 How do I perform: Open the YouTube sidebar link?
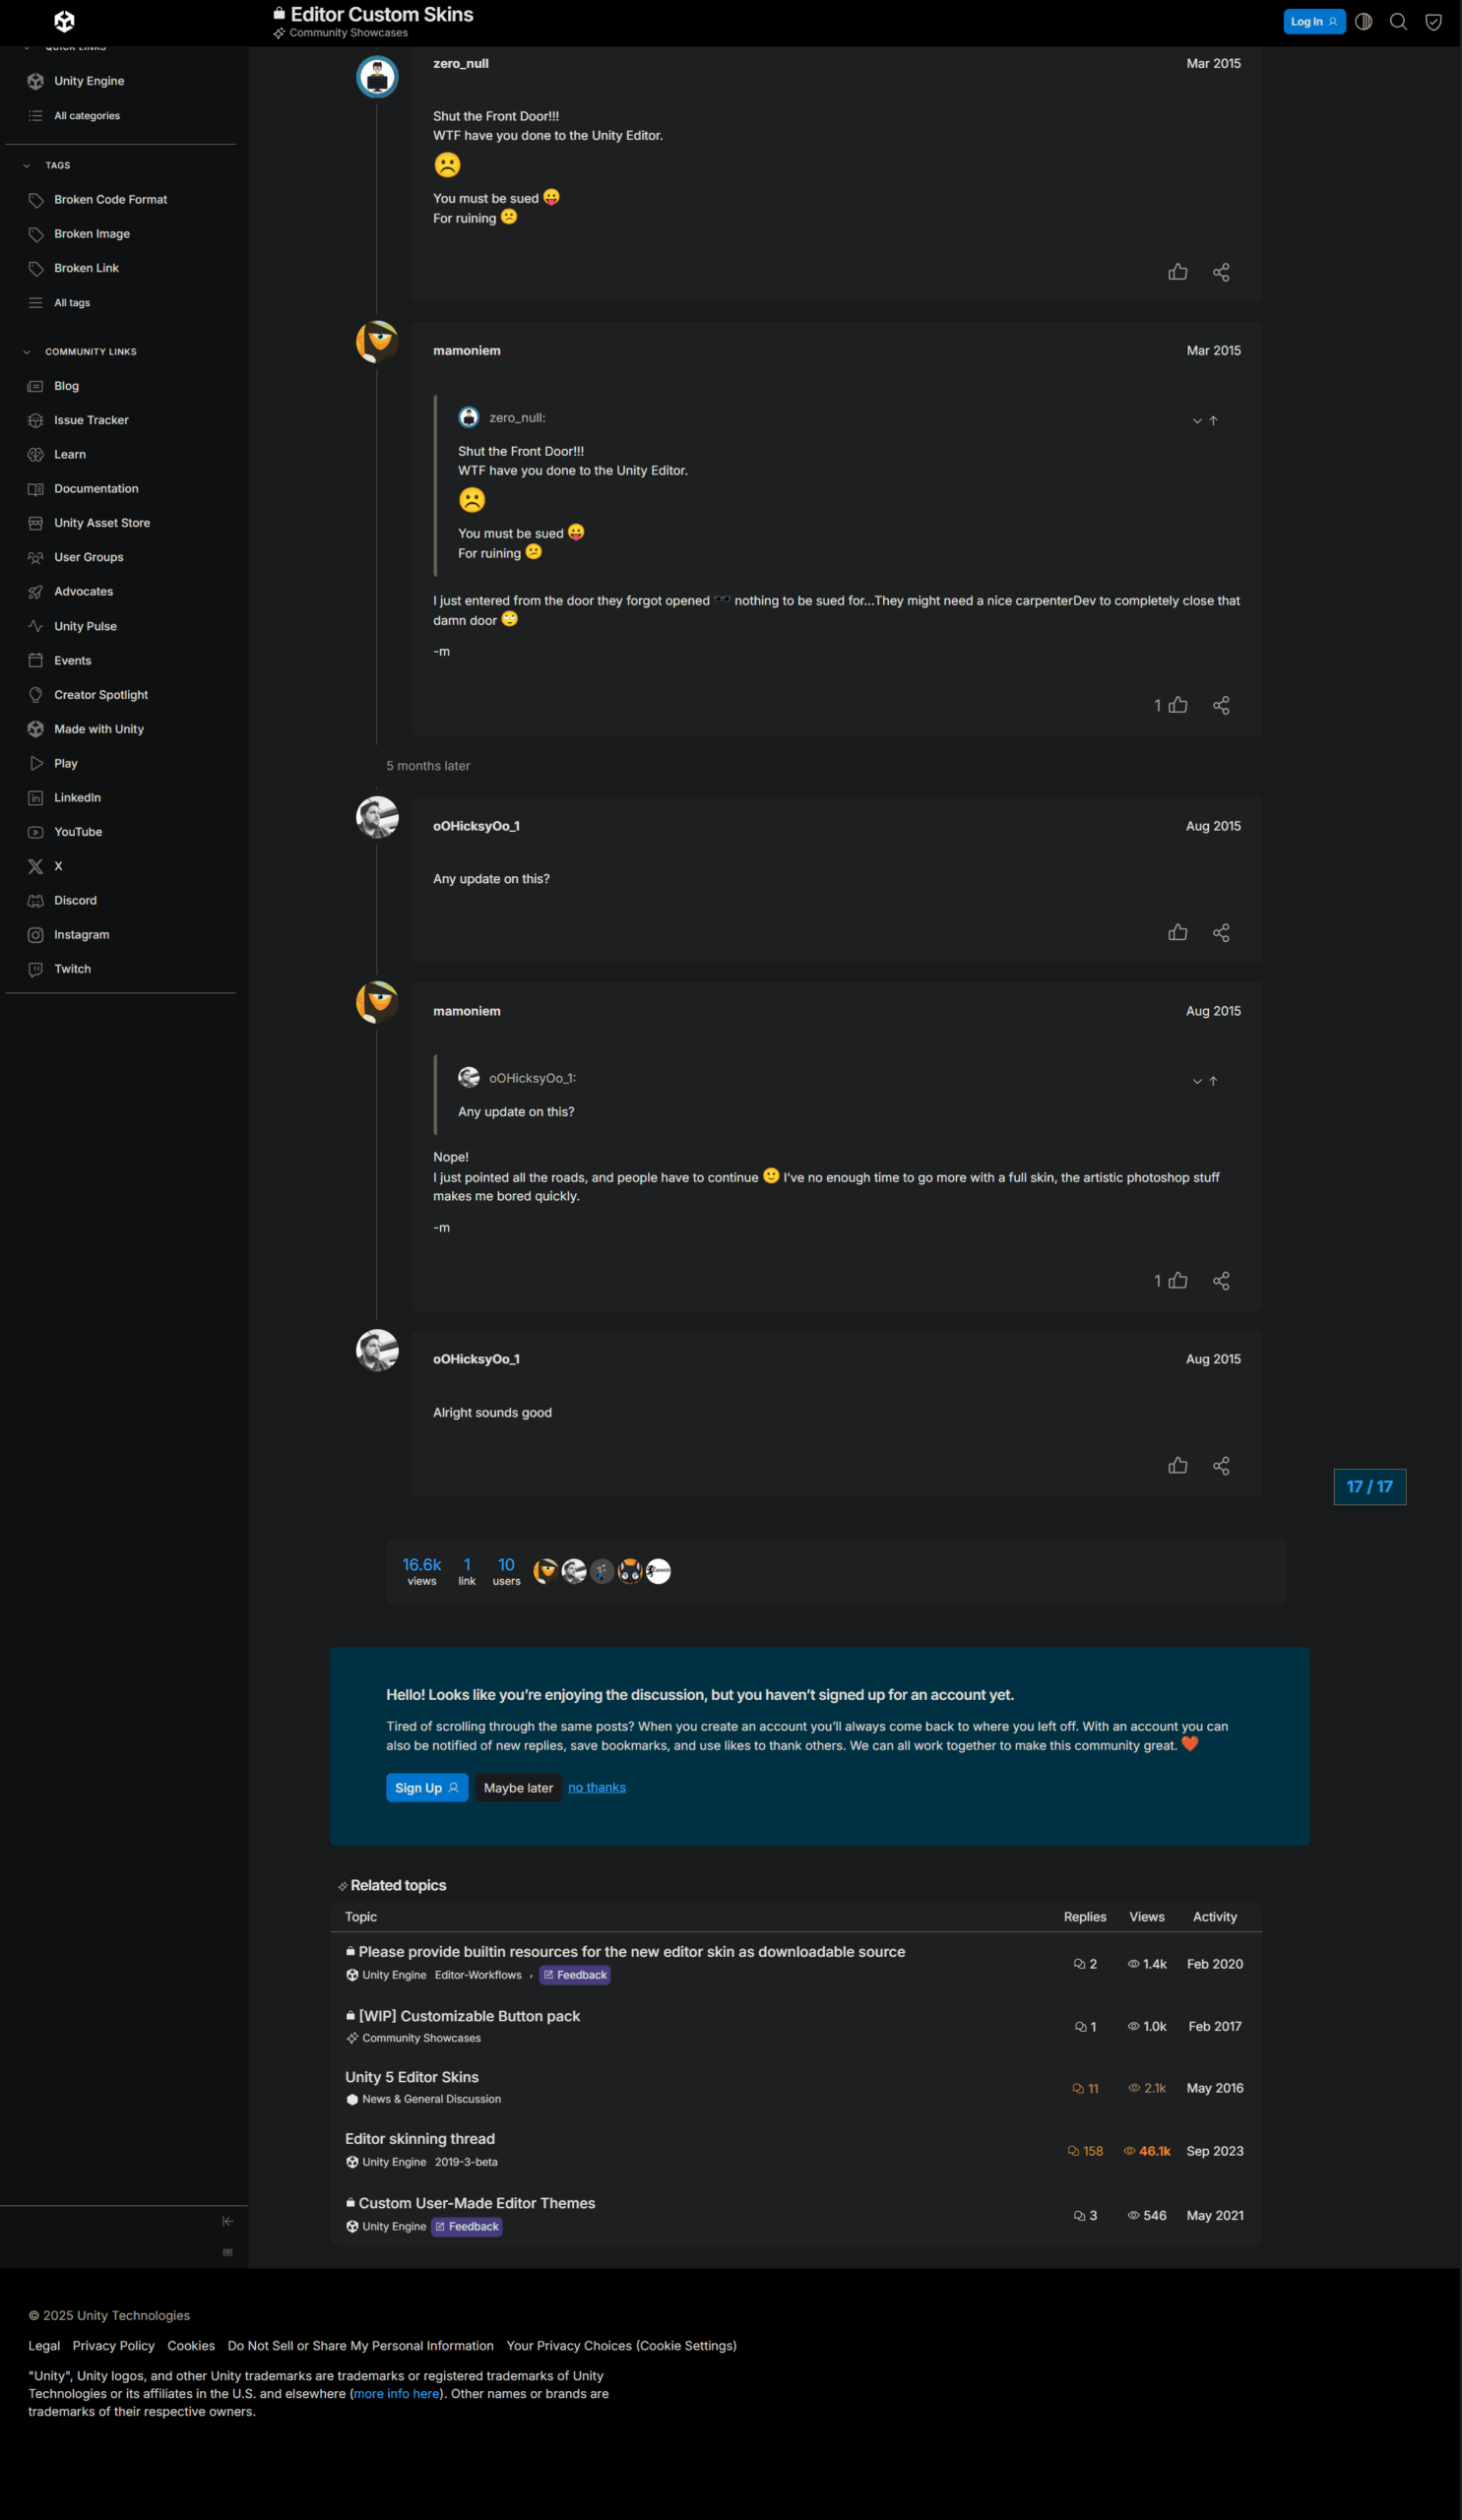coord(78,832)
